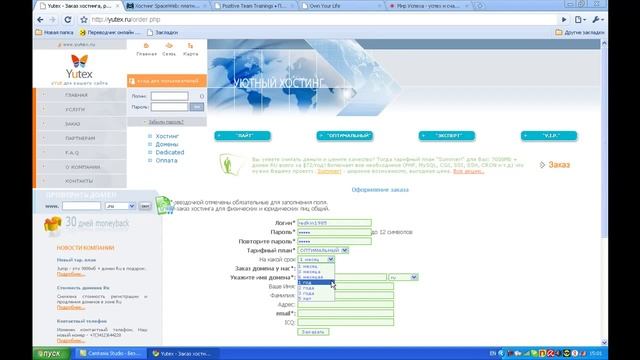The height and width of the screenshot is (360, 640).
Task: Click the browser forward arrow
Action: coord(53,20)
